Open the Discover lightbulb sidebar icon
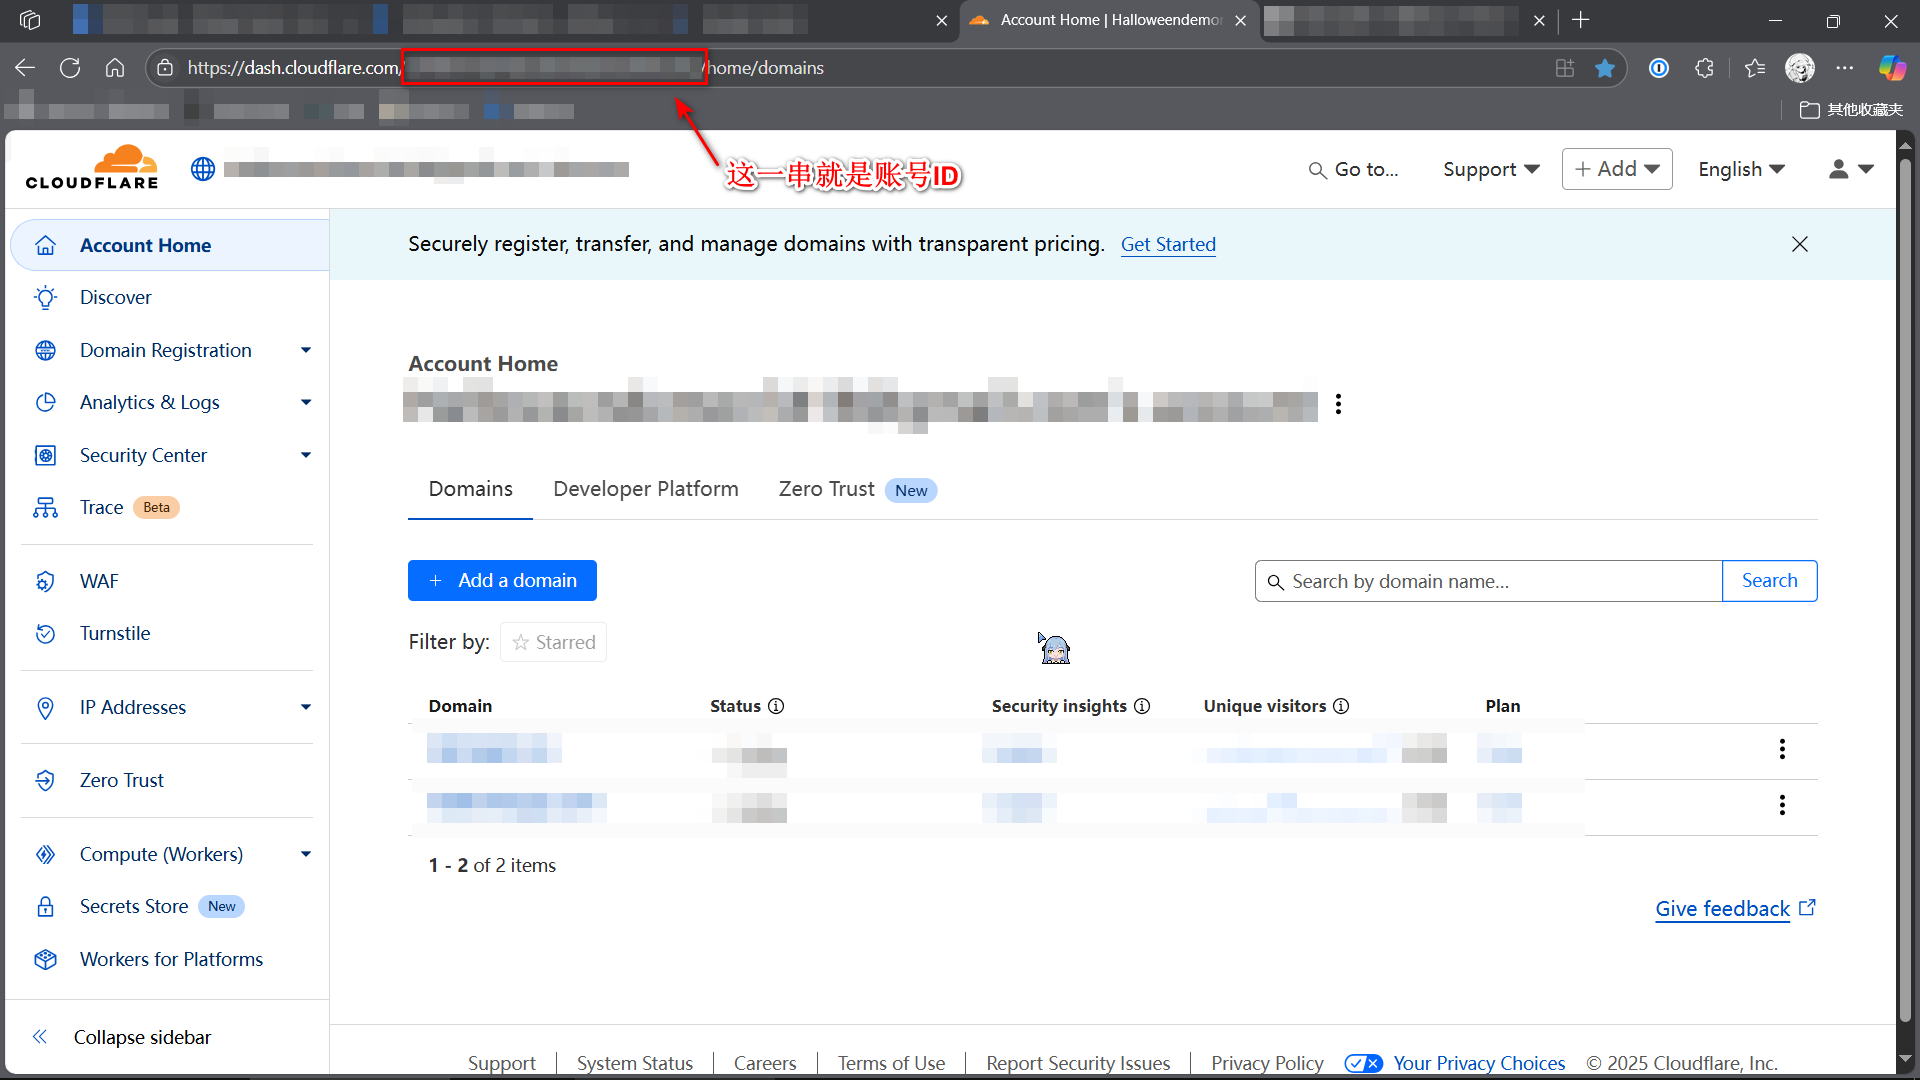This screenshot has height=1080, width=1920. click(45, 298)
